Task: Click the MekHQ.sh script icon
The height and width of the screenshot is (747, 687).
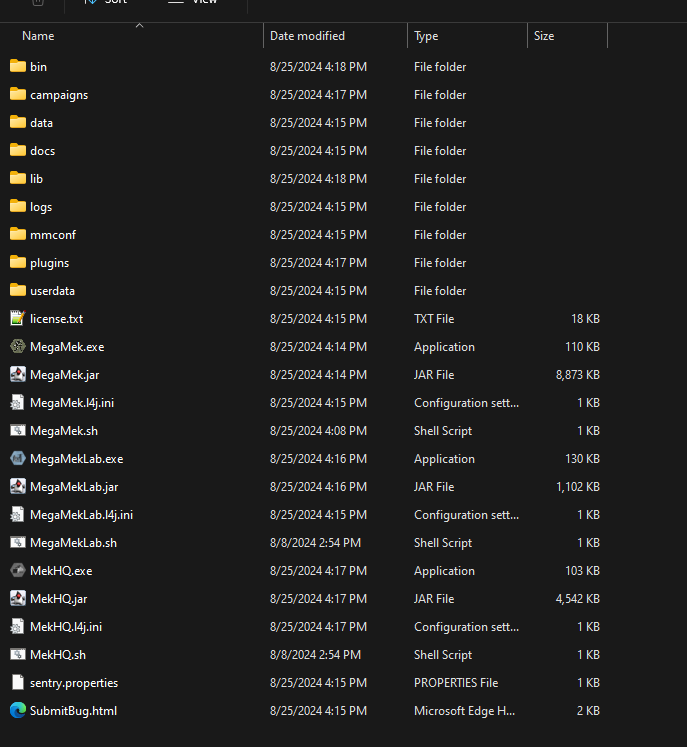Action: (x=18, y=655)
